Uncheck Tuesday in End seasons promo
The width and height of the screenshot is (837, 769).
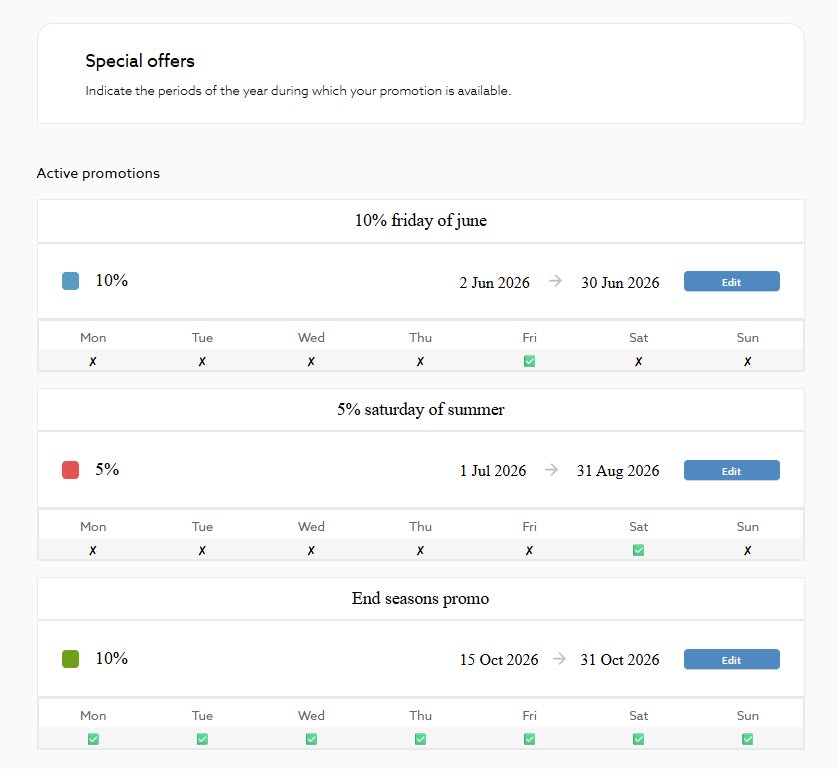pos(202,739)
